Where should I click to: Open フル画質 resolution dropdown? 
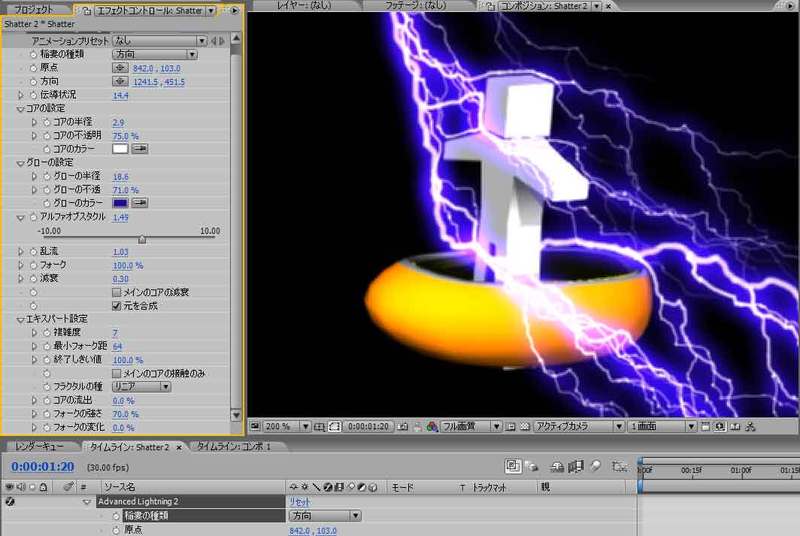tap(471, 426)
